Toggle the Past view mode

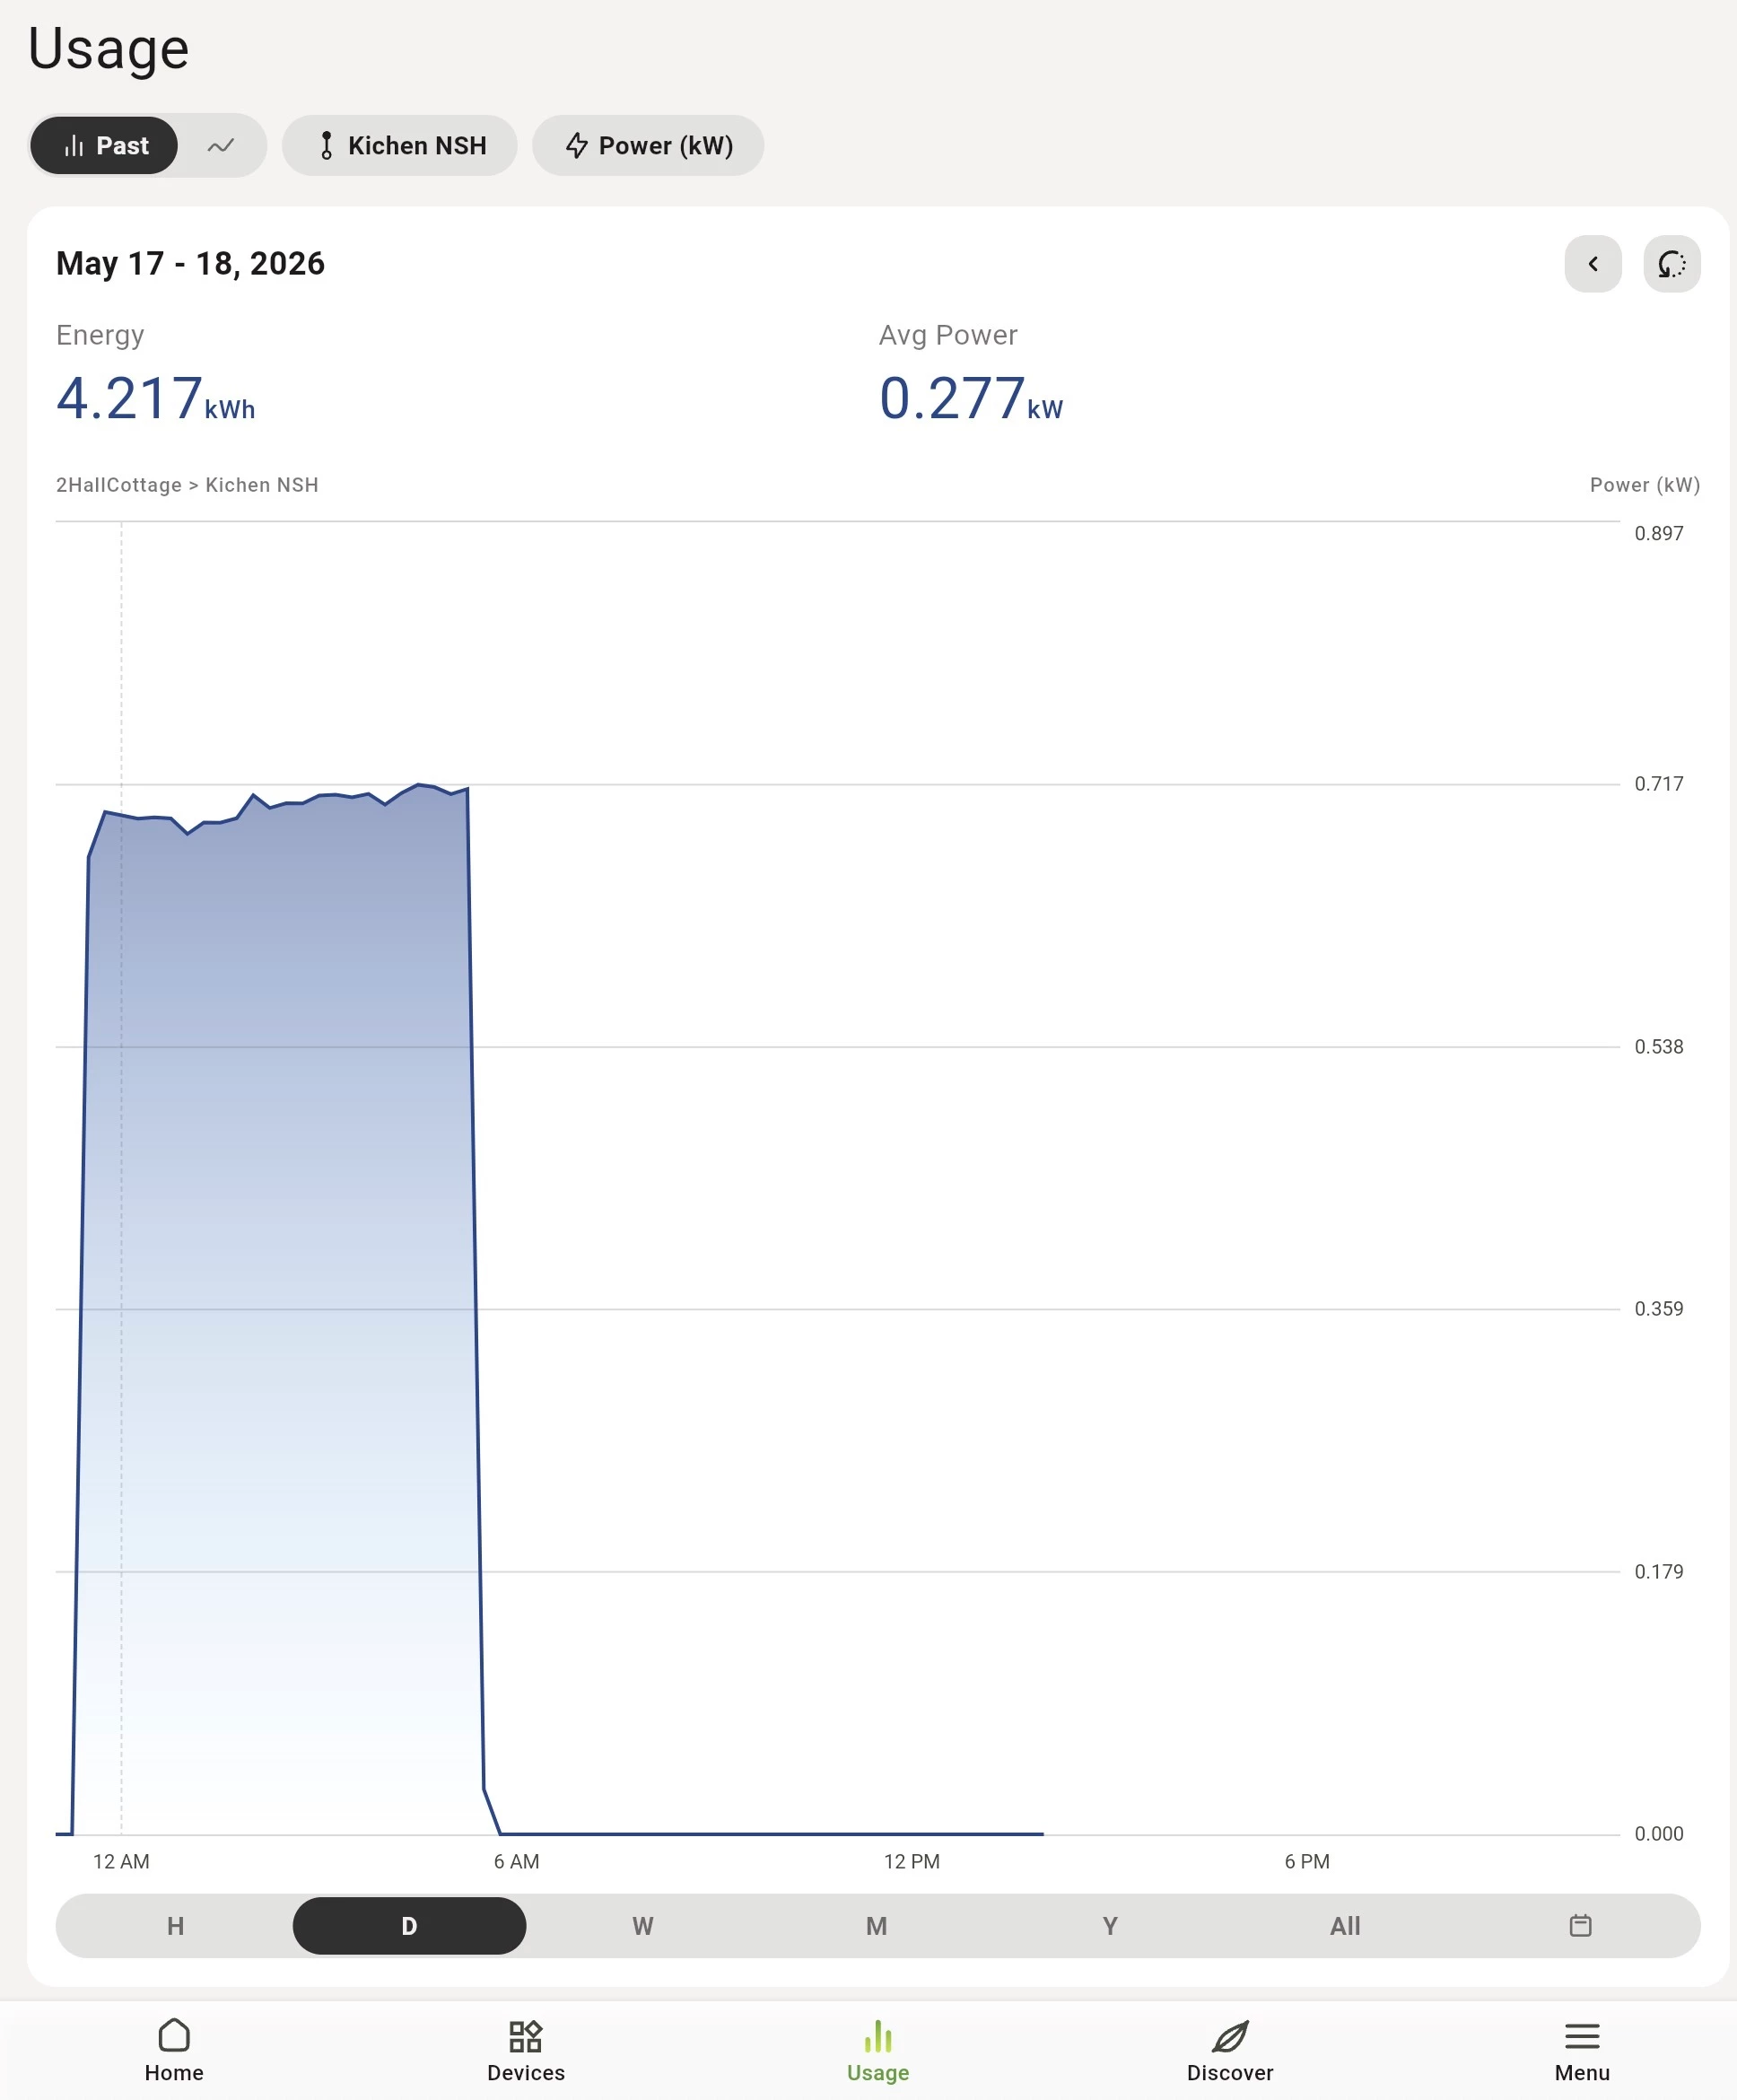[x=104, y=146]
